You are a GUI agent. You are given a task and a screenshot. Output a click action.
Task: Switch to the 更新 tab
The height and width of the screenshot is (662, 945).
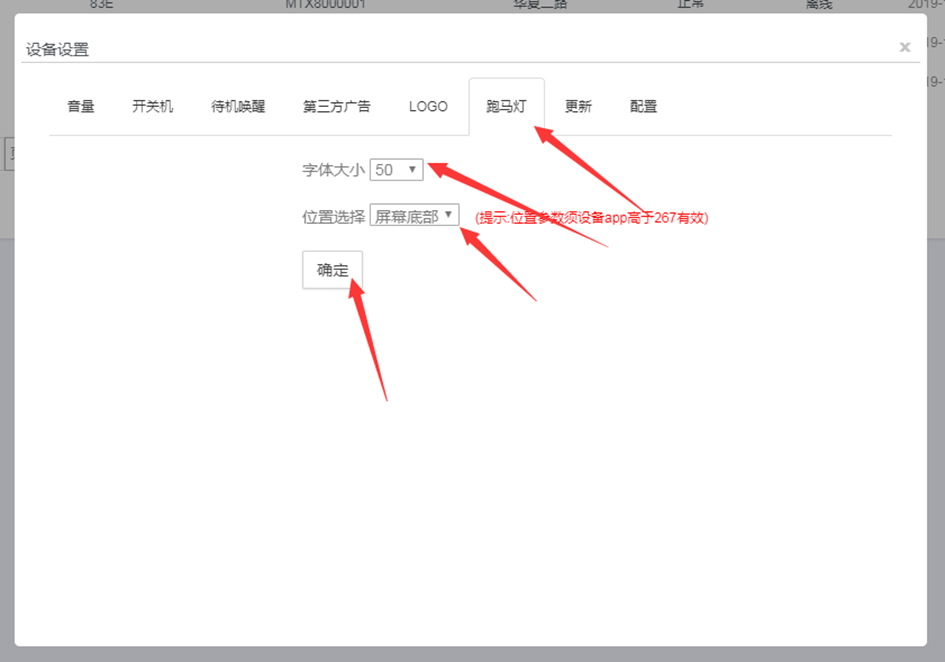[578, 106]
